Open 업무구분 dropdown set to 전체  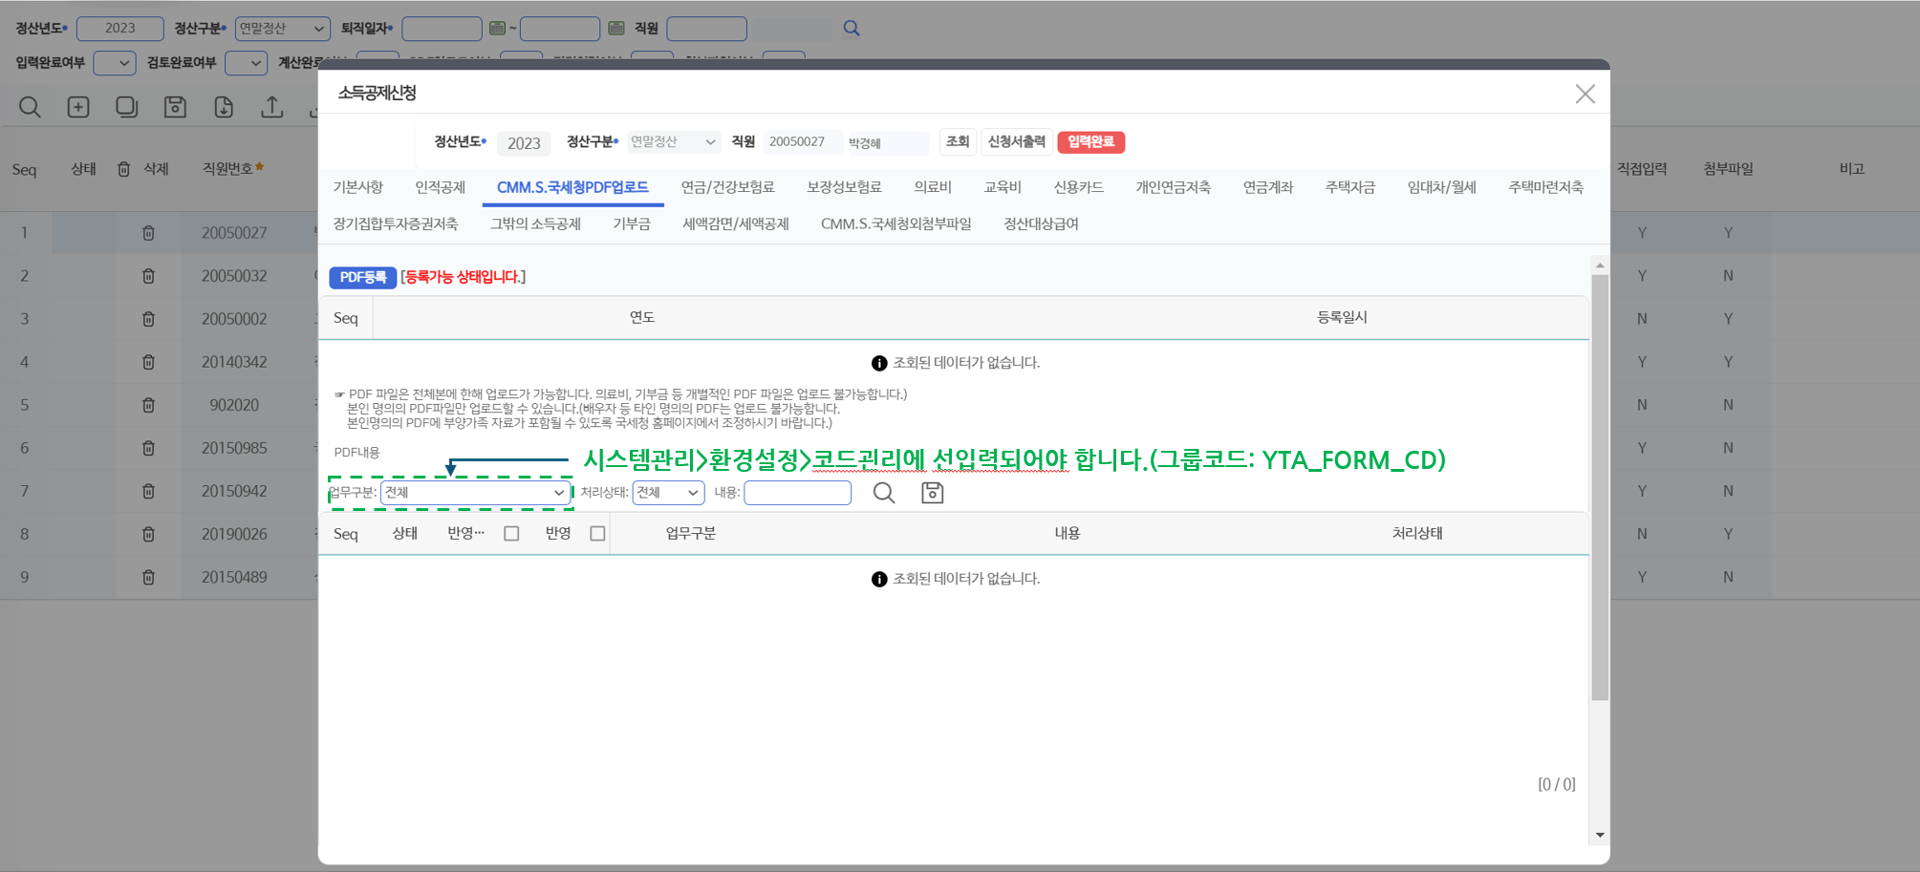[x=475, y=492]
